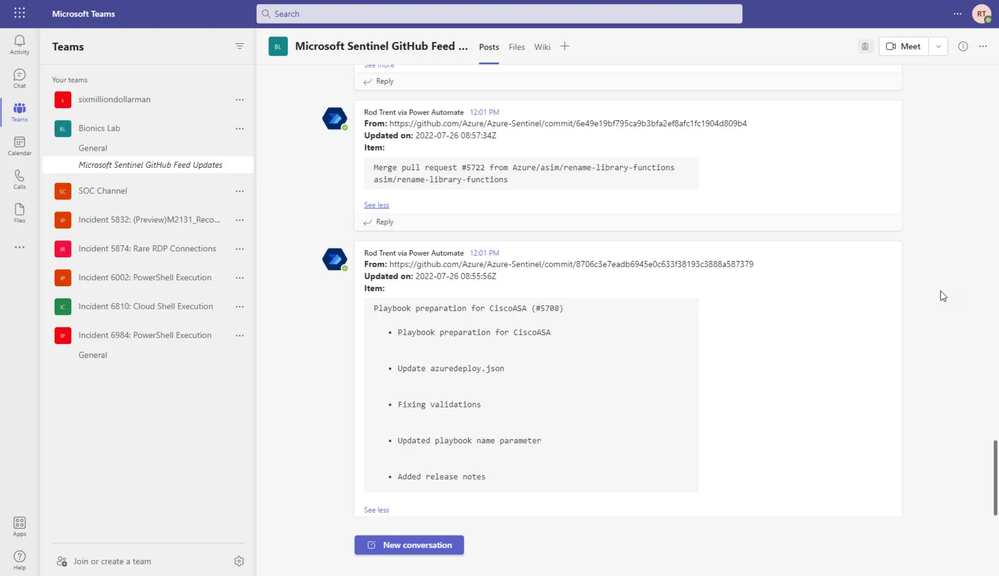Open more options for Incident 5874 team
Image resolution: width=999 pixels, height=576 pixels.
[240, 248]
